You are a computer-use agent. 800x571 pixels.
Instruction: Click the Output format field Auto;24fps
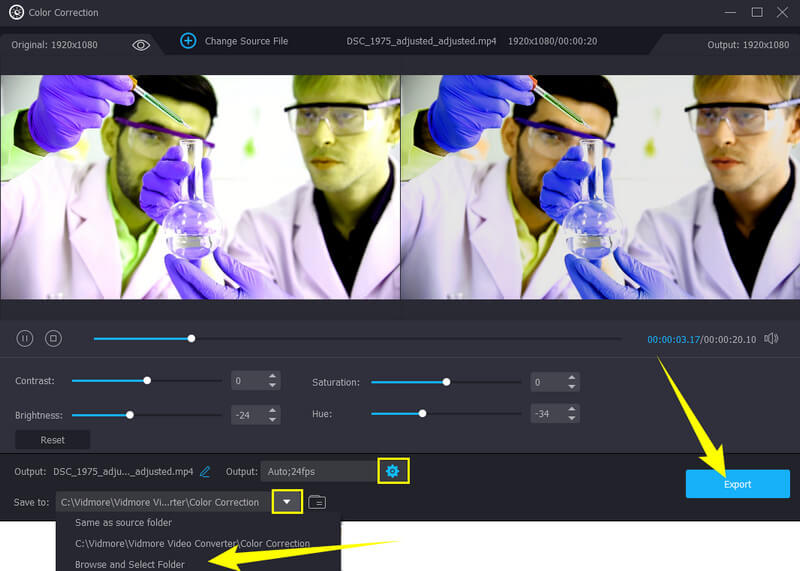[x=318, y=471]
